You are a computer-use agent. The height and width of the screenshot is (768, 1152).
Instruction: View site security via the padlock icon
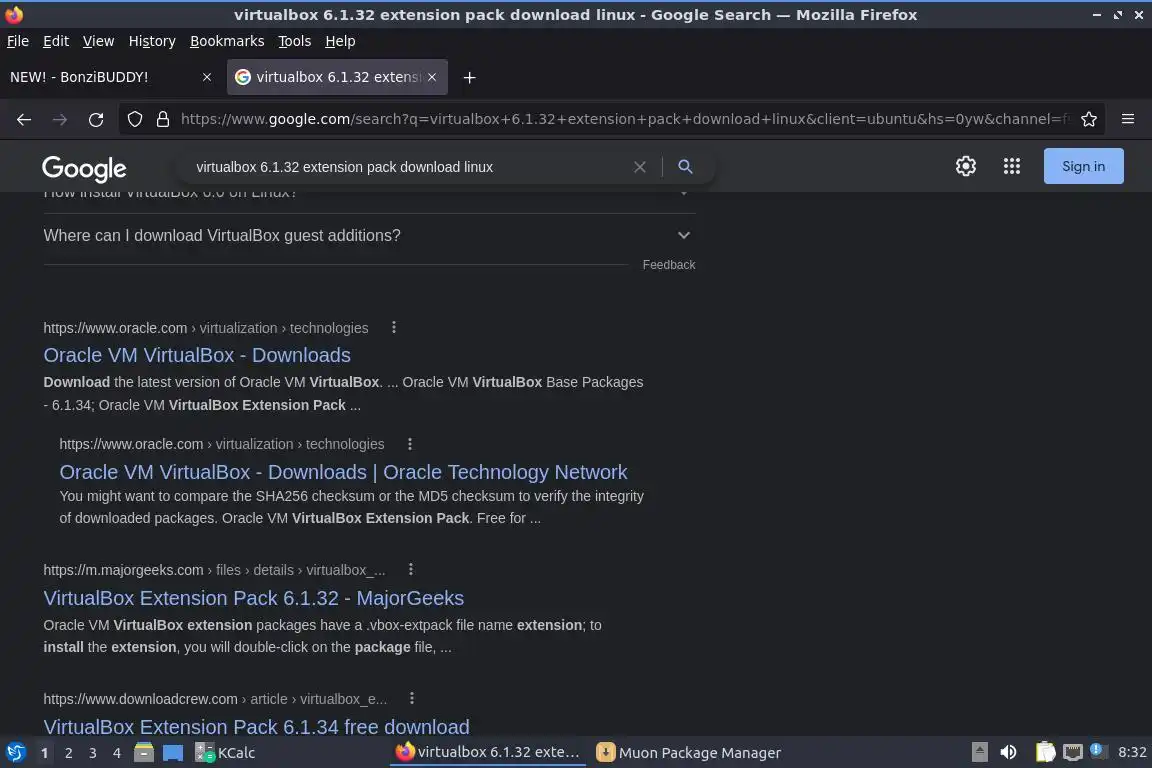coord(163,119)
